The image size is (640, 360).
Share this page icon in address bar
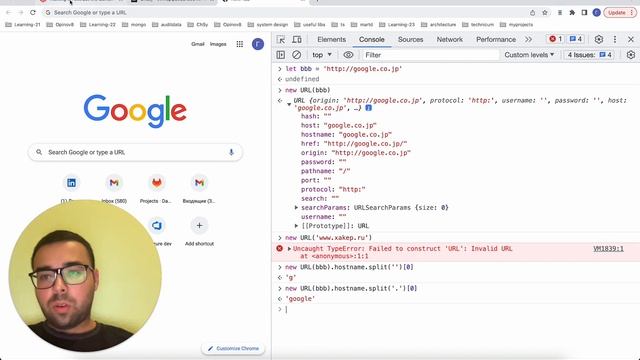tap(532, 13)
